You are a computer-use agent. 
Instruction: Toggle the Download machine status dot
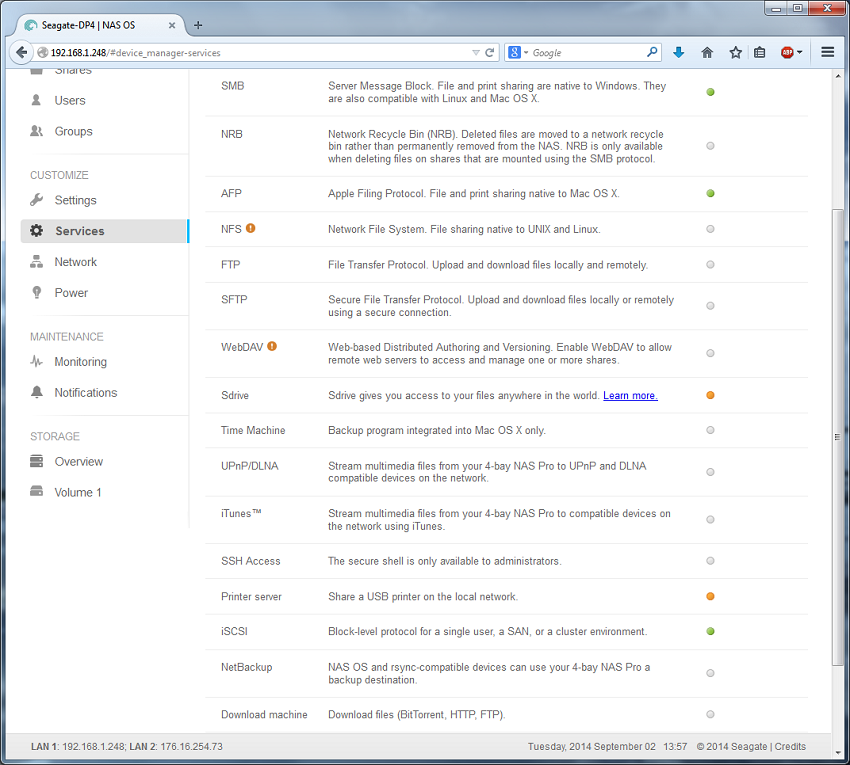710,714
